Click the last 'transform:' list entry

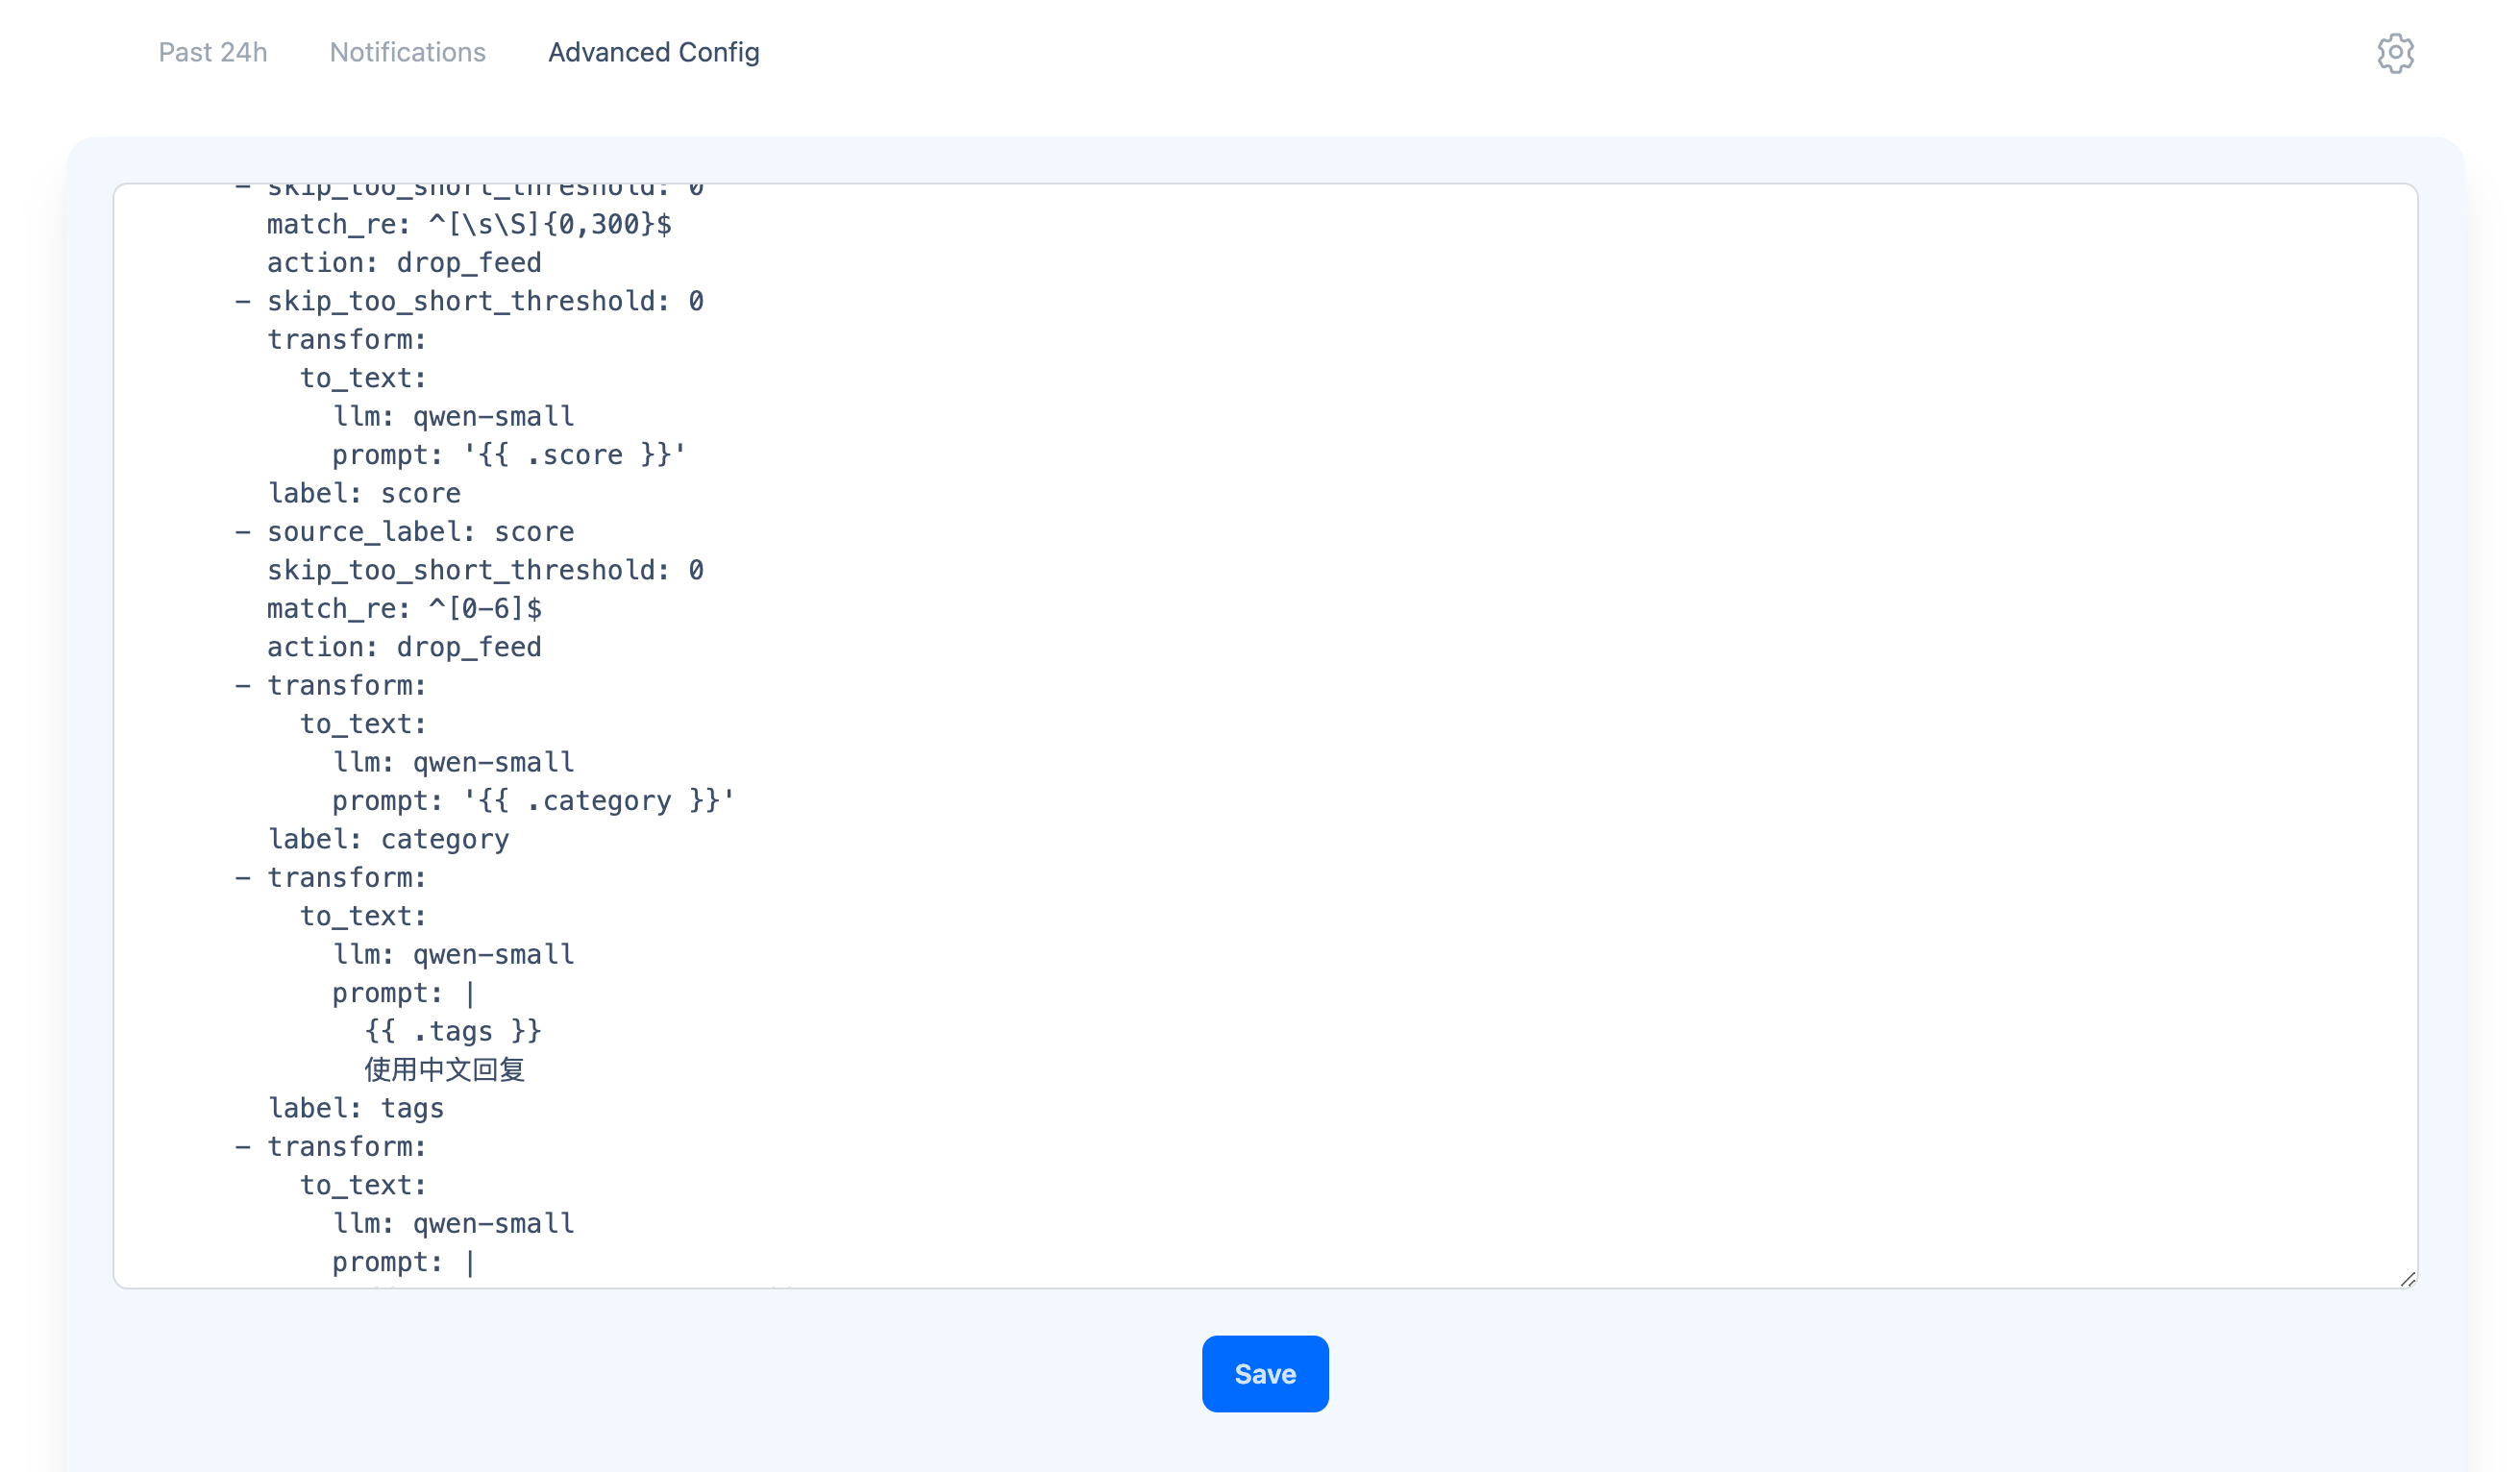pyautogui.click(x=345, y=1146)
